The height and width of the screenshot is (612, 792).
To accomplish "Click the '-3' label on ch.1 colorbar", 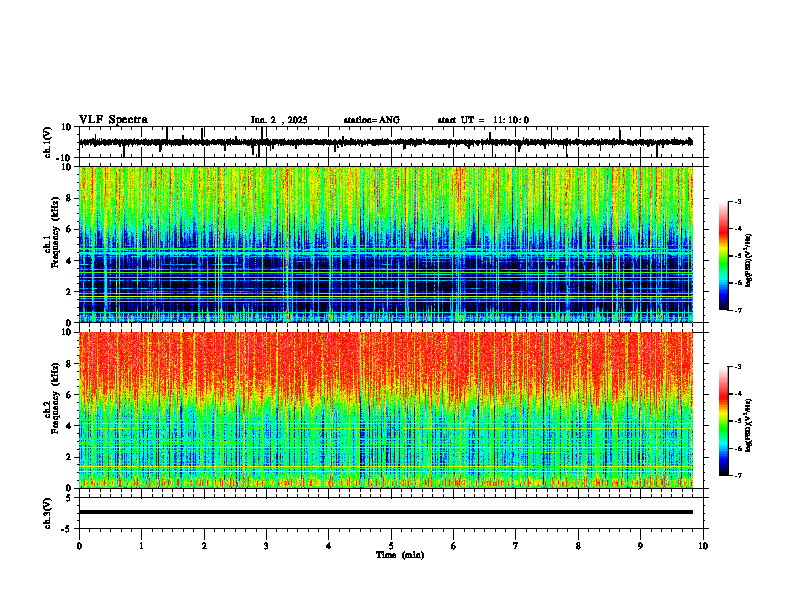I will point(738,201).
